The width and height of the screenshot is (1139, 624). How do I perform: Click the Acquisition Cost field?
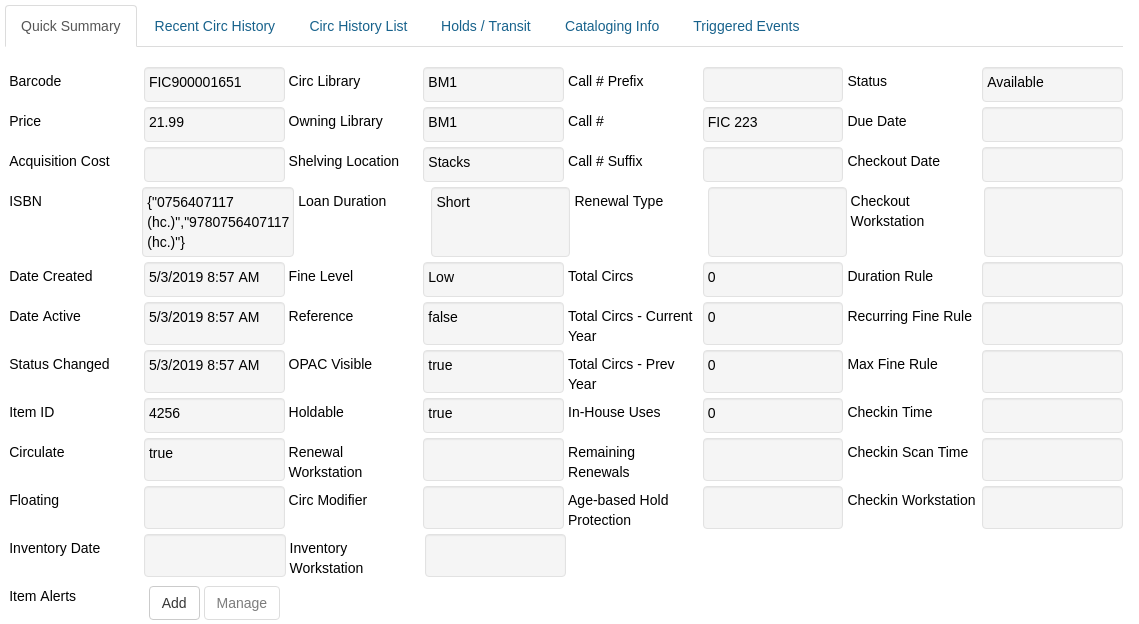pos(214,164)
